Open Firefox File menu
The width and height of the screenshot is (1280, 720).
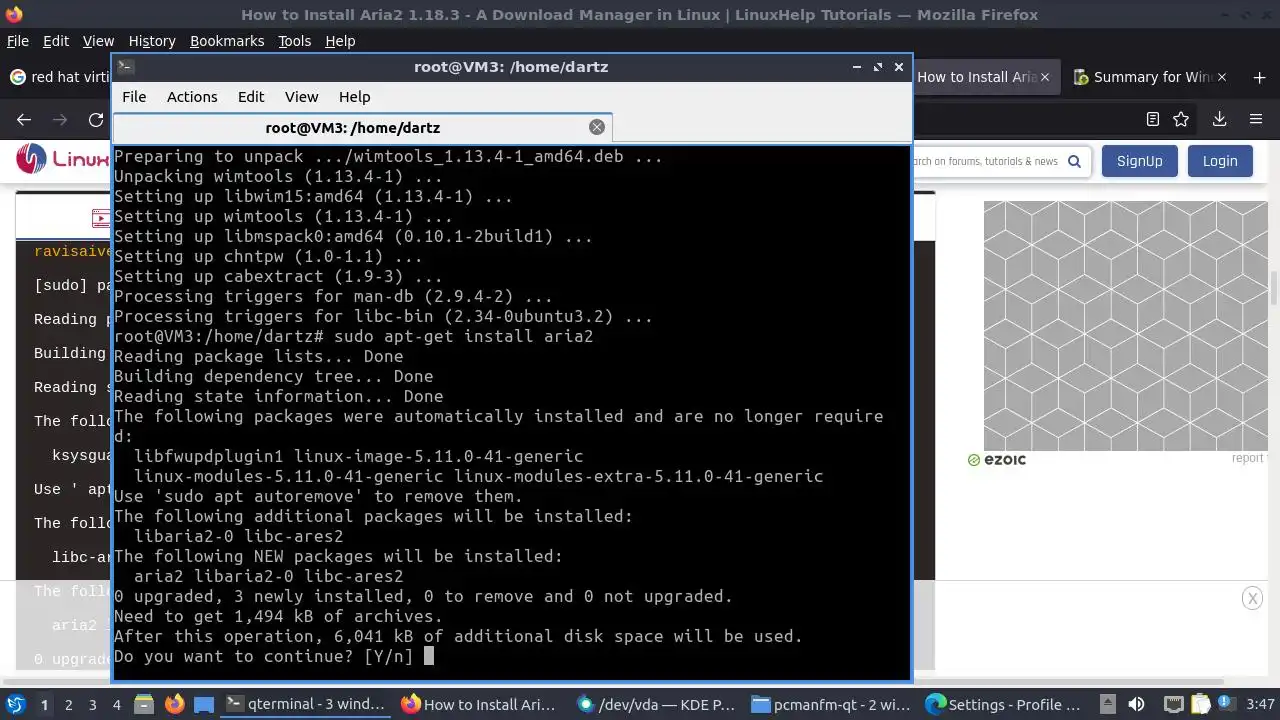(x=18, y=41)
